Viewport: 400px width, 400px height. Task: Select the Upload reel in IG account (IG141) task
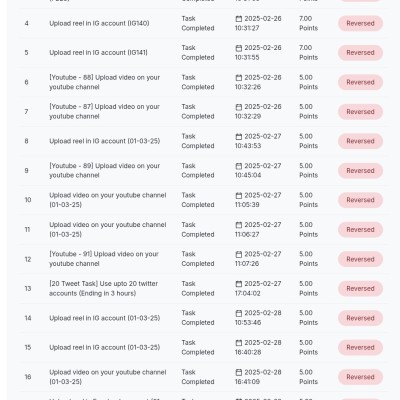98,53
